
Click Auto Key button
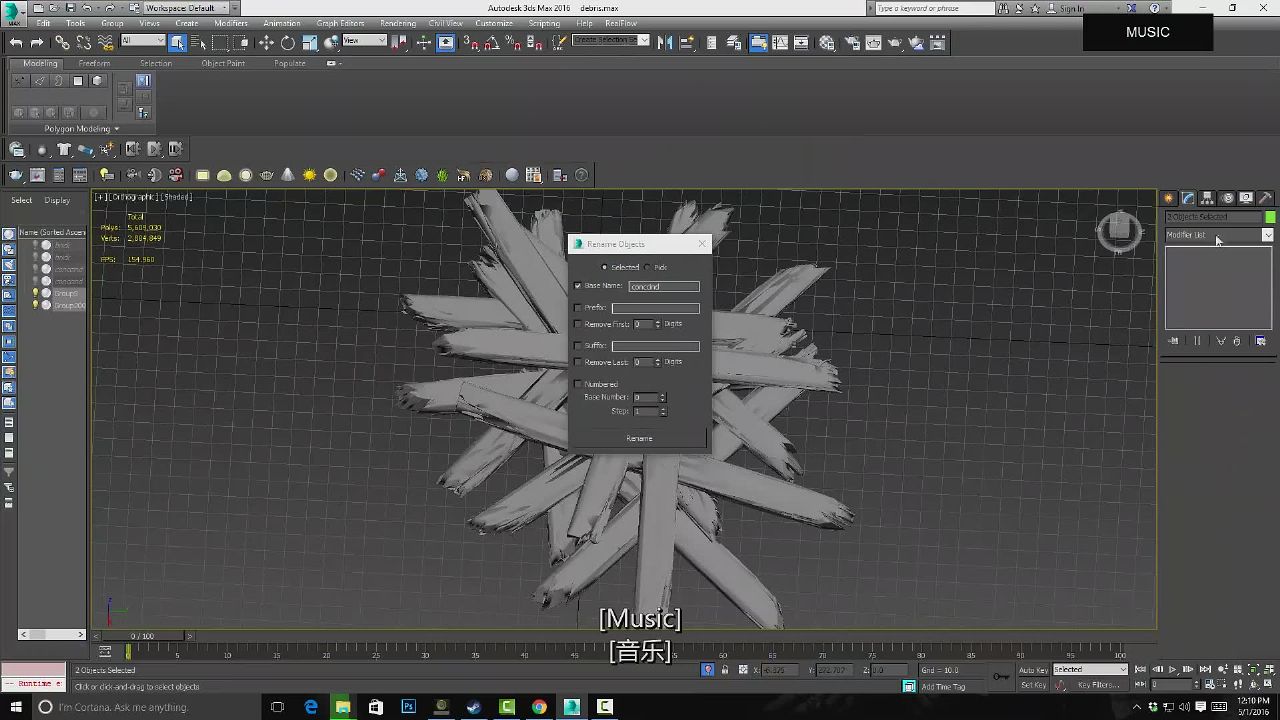pyautogui.click(x=1033, y=670)
